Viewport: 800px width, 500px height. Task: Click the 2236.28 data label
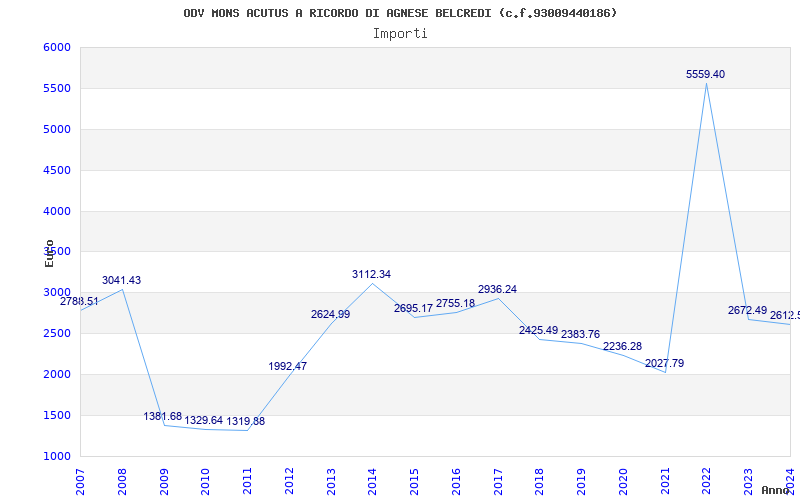(x=622, y=347)
